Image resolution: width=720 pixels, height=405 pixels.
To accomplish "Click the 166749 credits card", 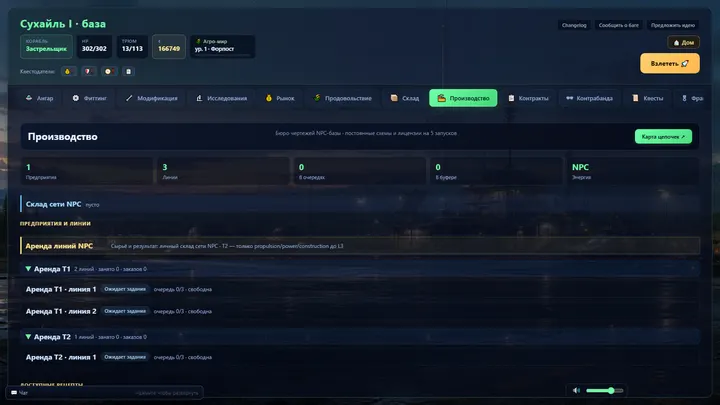I will [169, 46].
